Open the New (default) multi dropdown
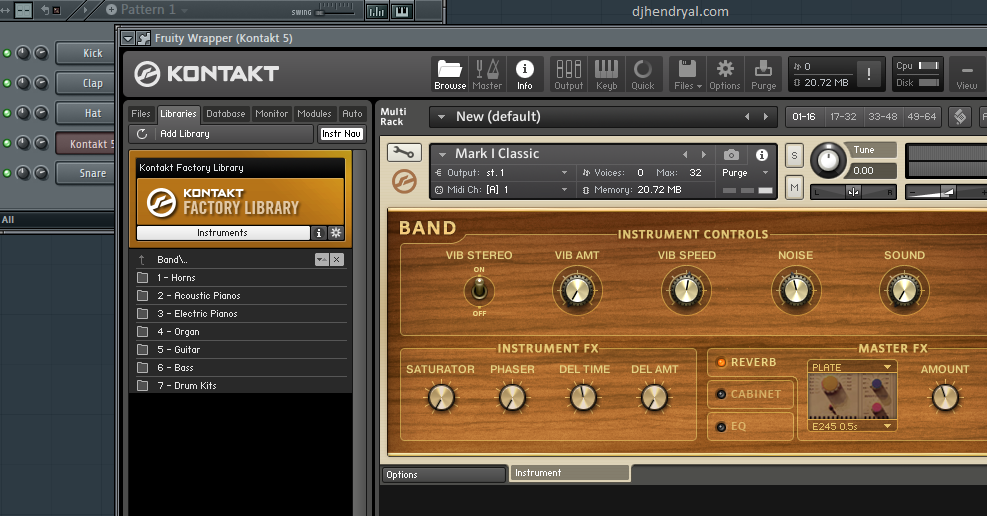Viewport: 987px width, 516px height. 442,116
